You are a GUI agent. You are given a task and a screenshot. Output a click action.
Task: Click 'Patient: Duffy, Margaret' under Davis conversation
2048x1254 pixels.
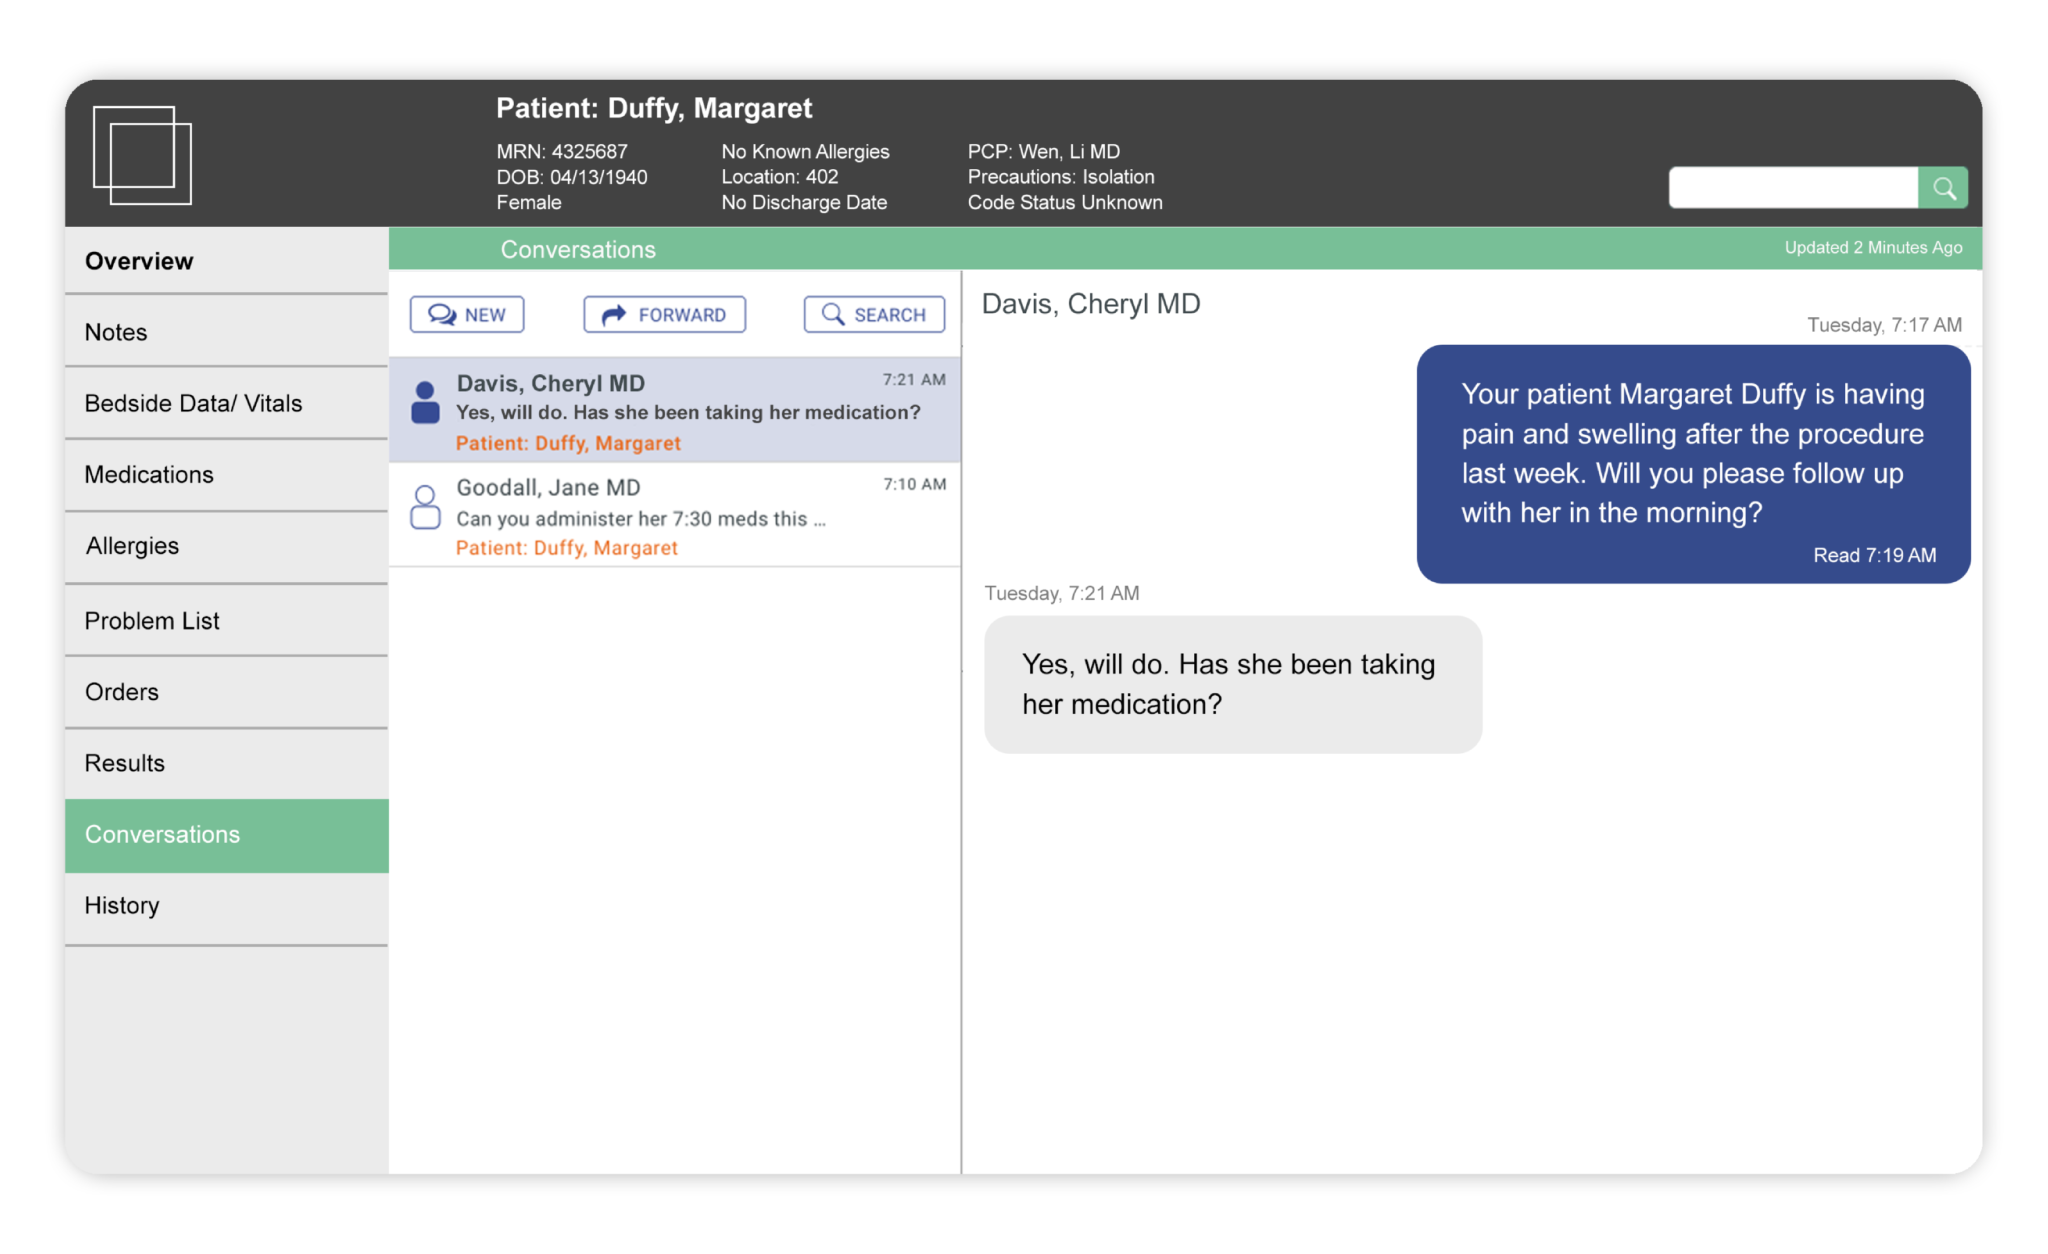(x=568, y=443)
